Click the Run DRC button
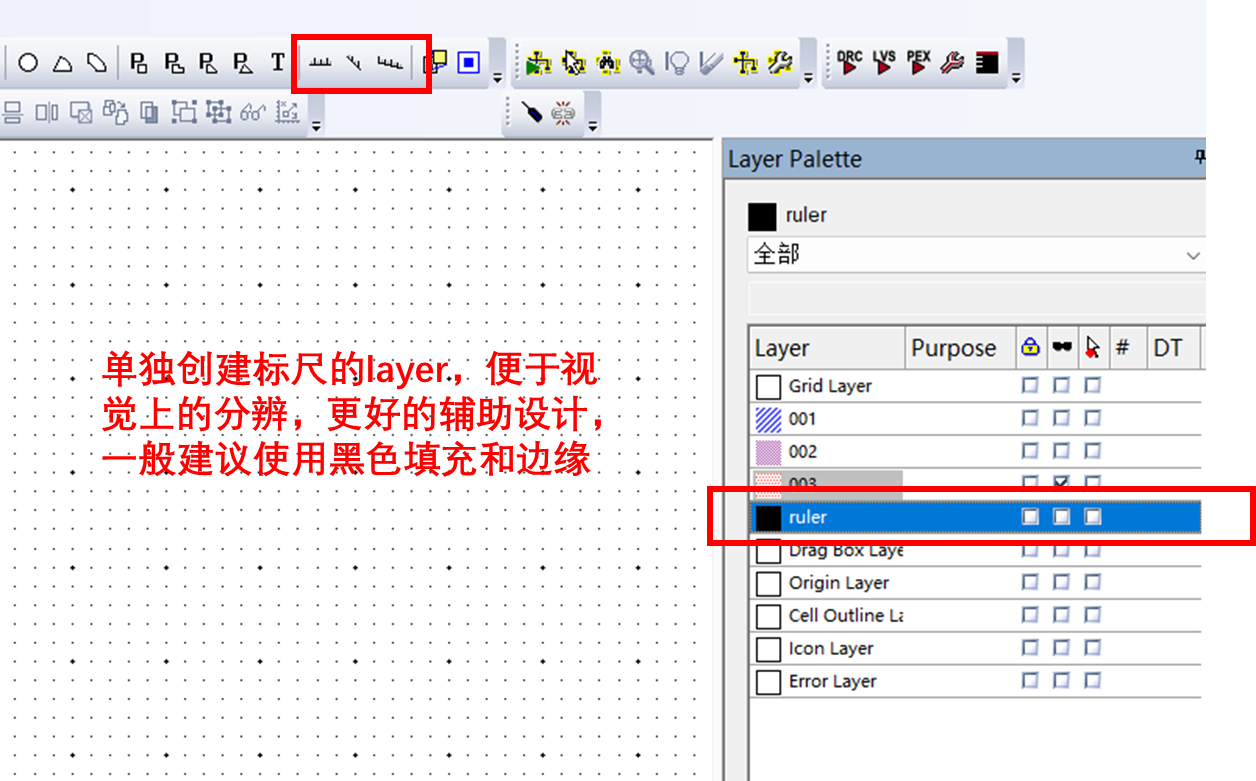The width and height of the screenshot is (1256, 781). pyautogui.click(x=849, y=63)
